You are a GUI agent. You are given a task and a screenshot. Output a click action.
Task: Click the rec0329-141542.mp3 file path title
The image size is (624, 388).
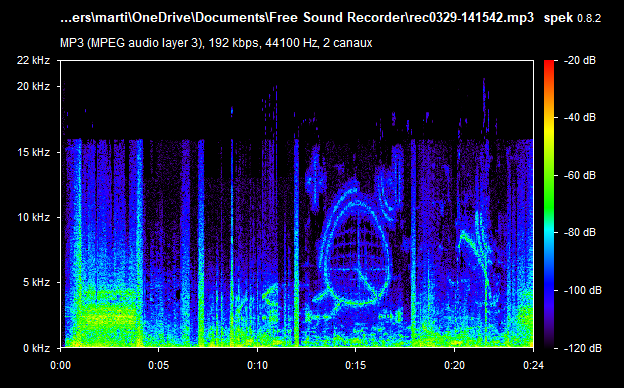click(297, 18)
